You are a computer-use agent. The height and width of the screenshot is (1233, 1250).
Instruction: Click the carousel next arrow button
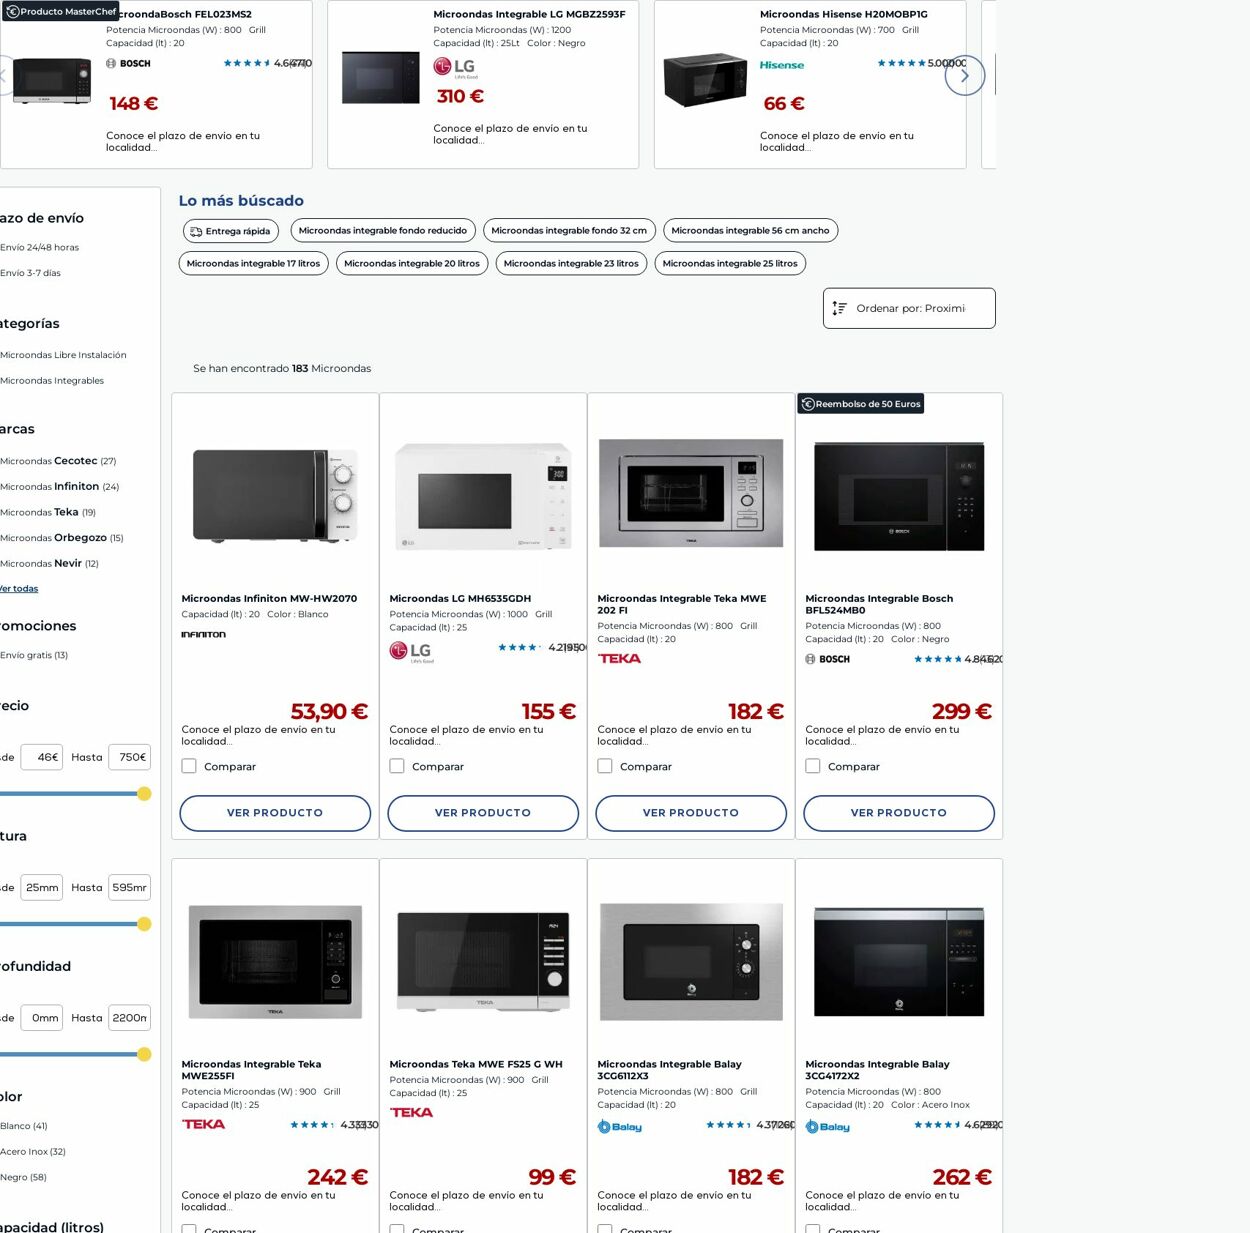pos(964,75)
